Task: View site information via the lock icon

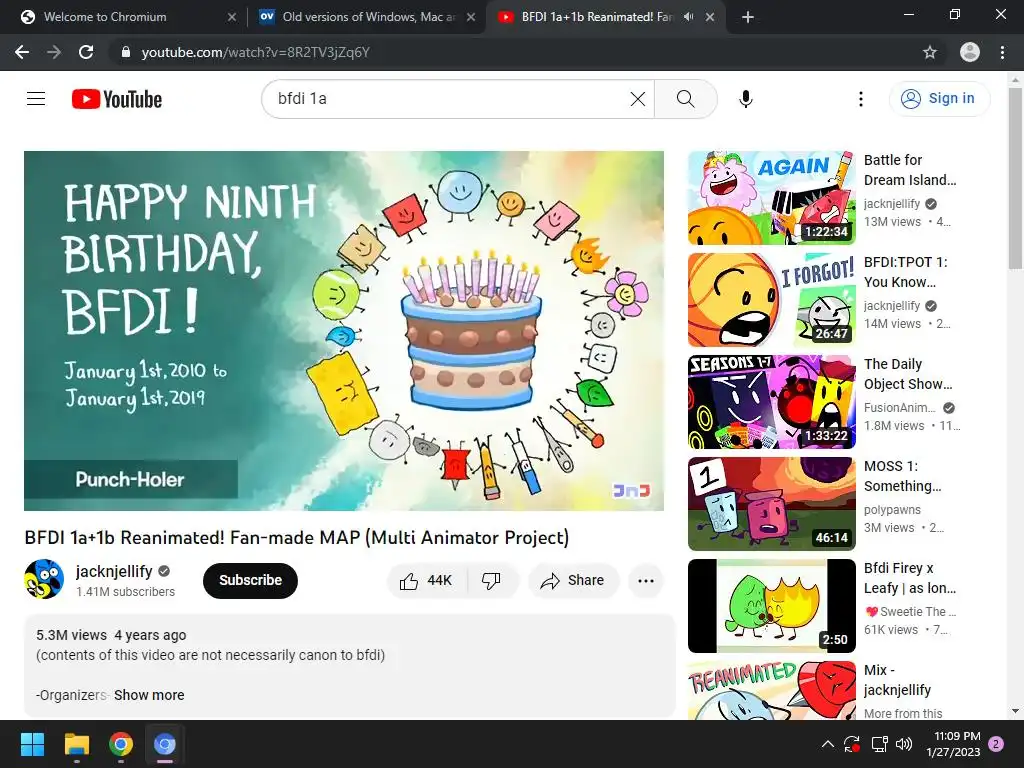Action: coord(126,52)
